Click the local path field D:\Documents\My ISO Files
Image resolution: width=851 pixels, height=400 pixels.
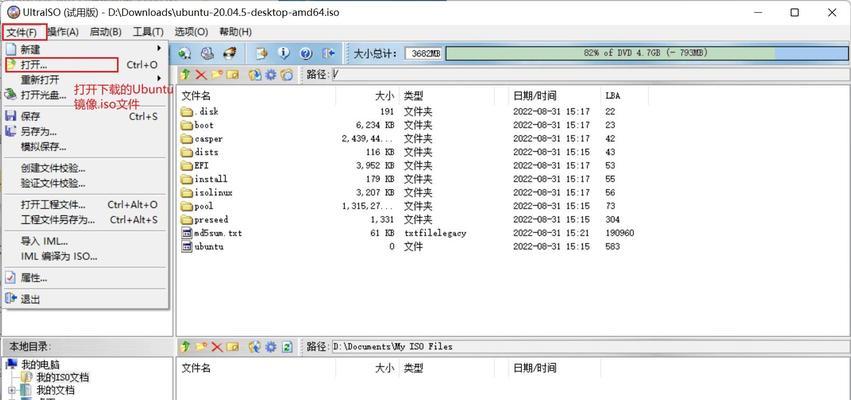pos(590,346)
